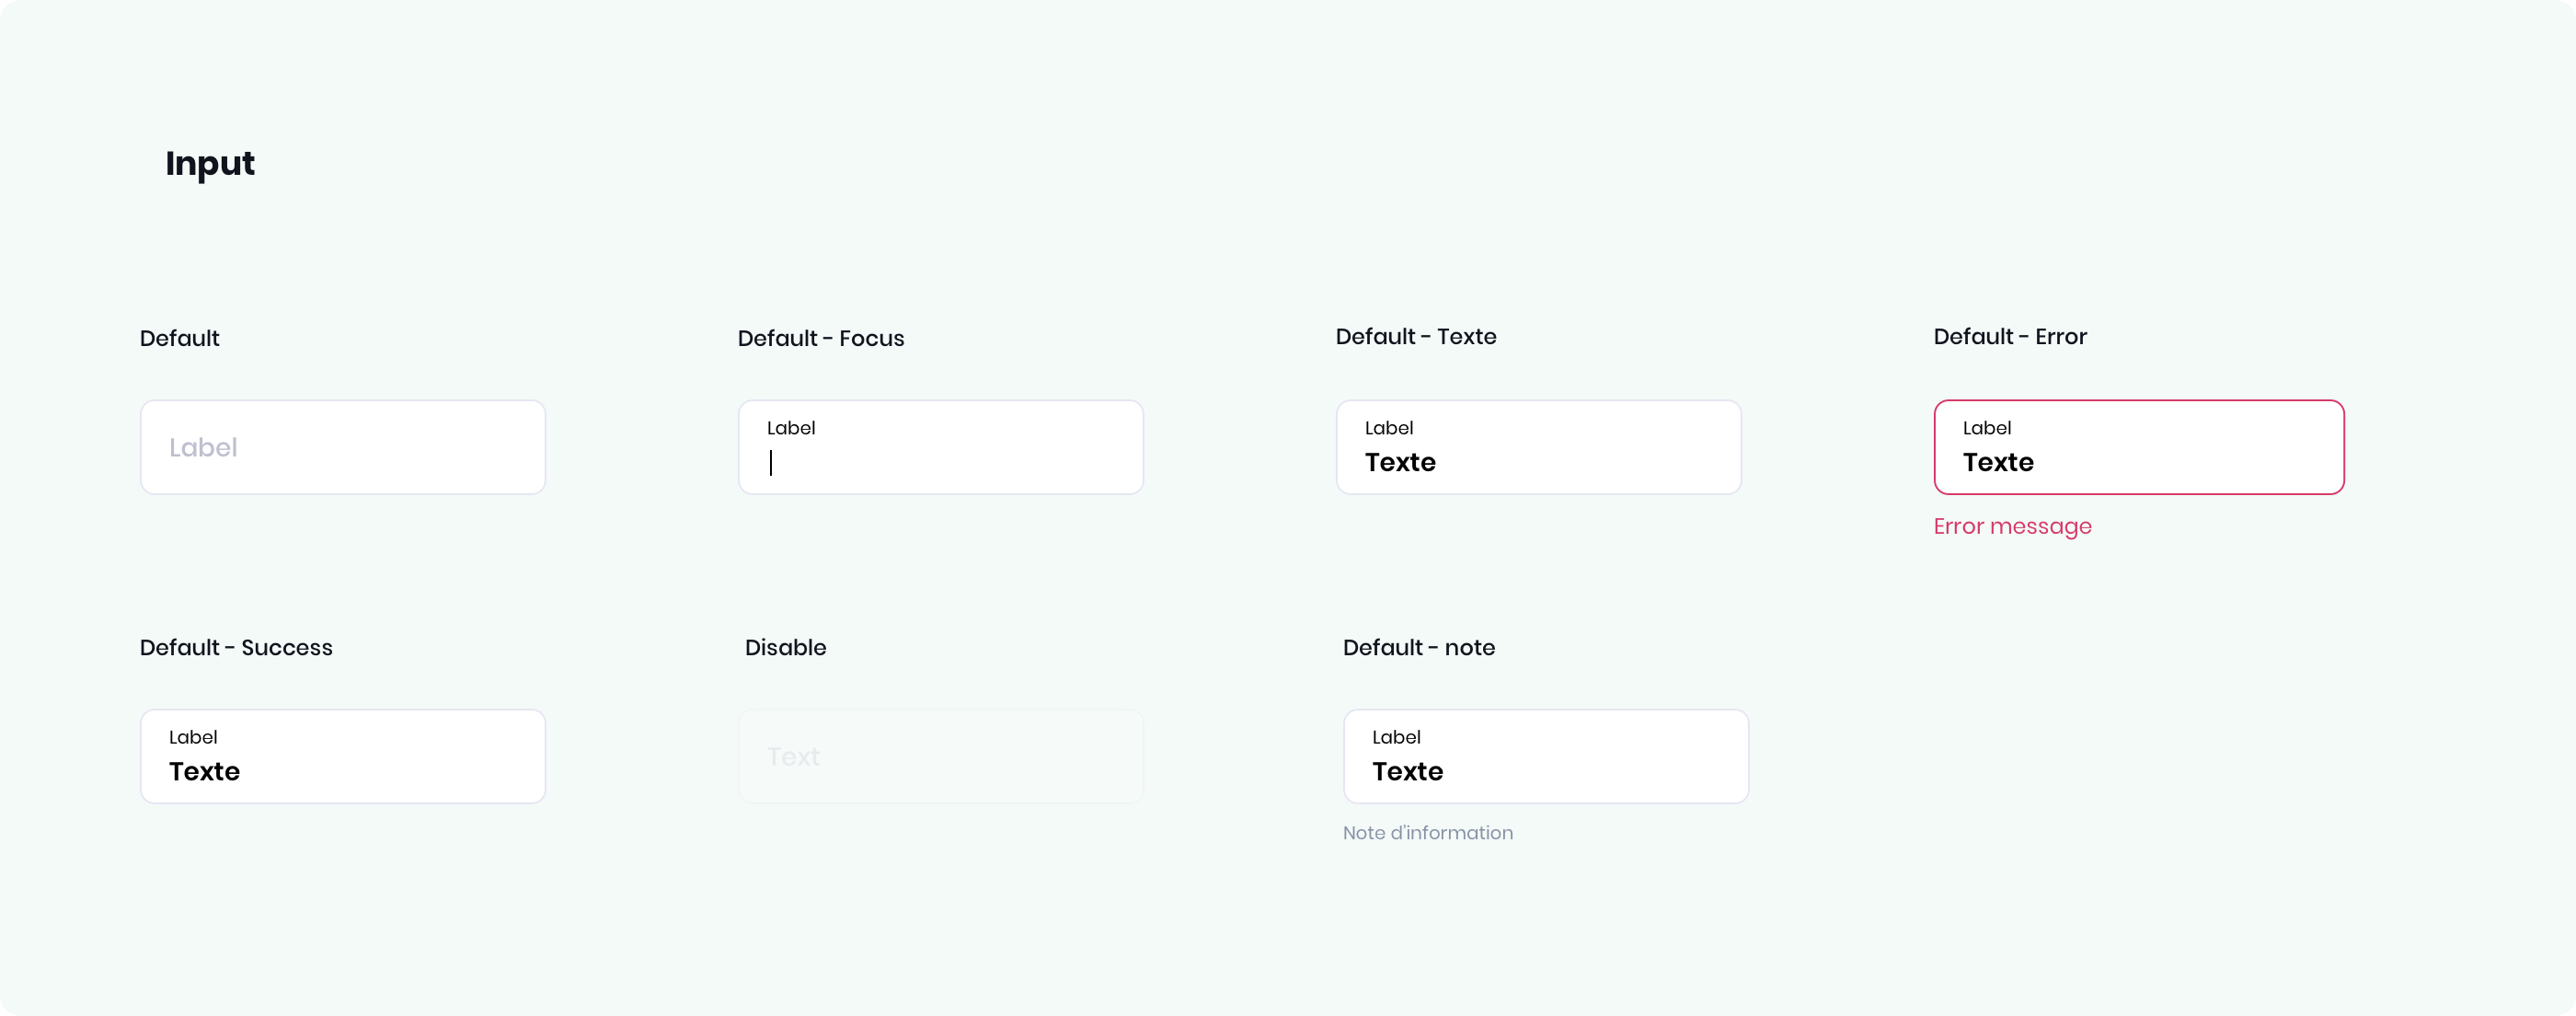Click the focused input showing a text cursor
The image size is (2576, 1016).
(x=940, y=448)
